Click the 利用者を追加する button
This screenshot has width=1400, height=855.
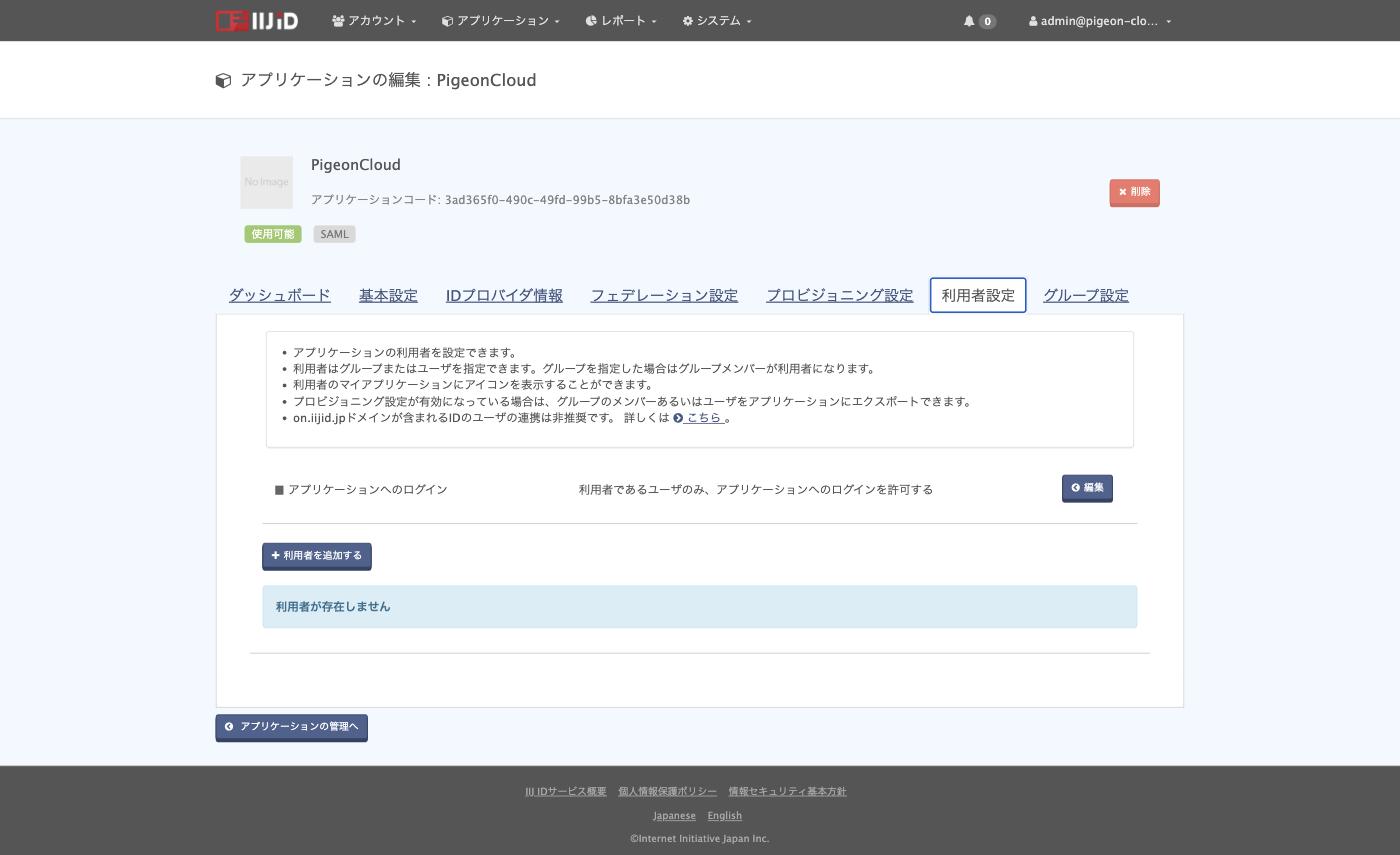[317, 556]
